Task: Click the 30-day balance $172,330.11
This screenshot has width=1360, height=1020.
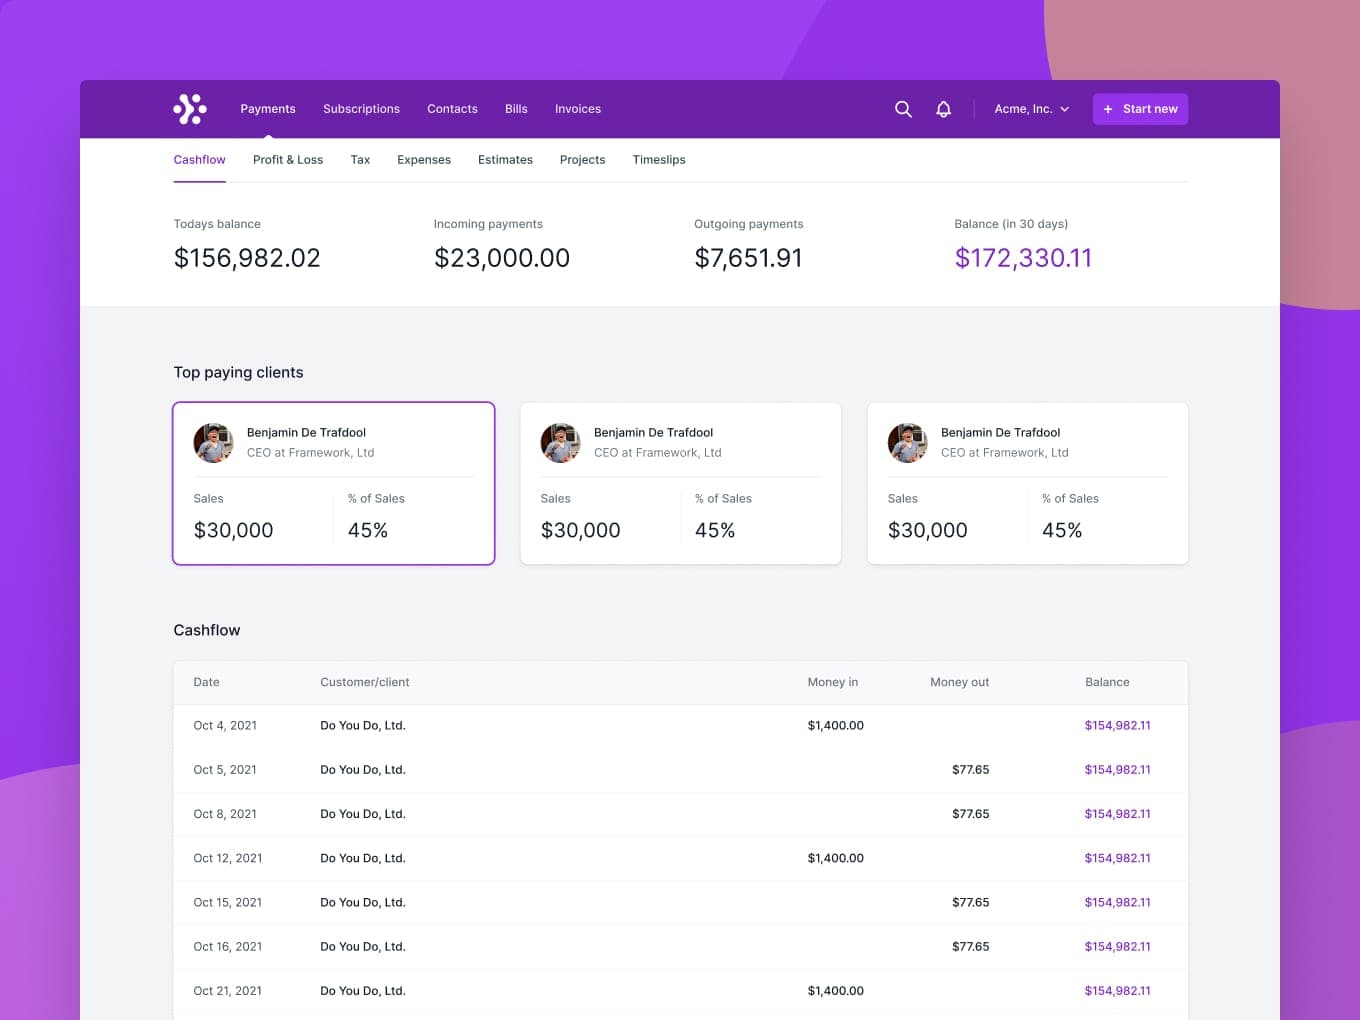Action: click(1023, 258)
